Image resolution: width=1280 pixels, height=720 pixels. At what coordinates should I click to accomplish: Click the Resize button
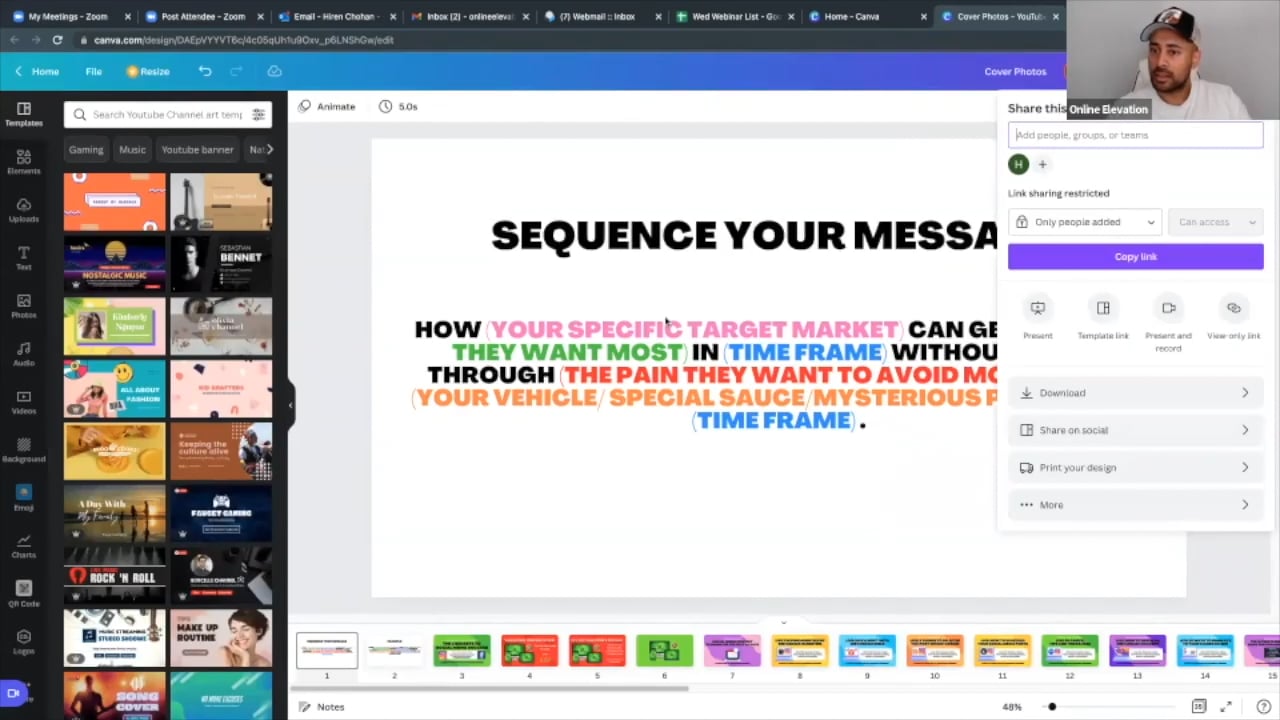[147, 71]
